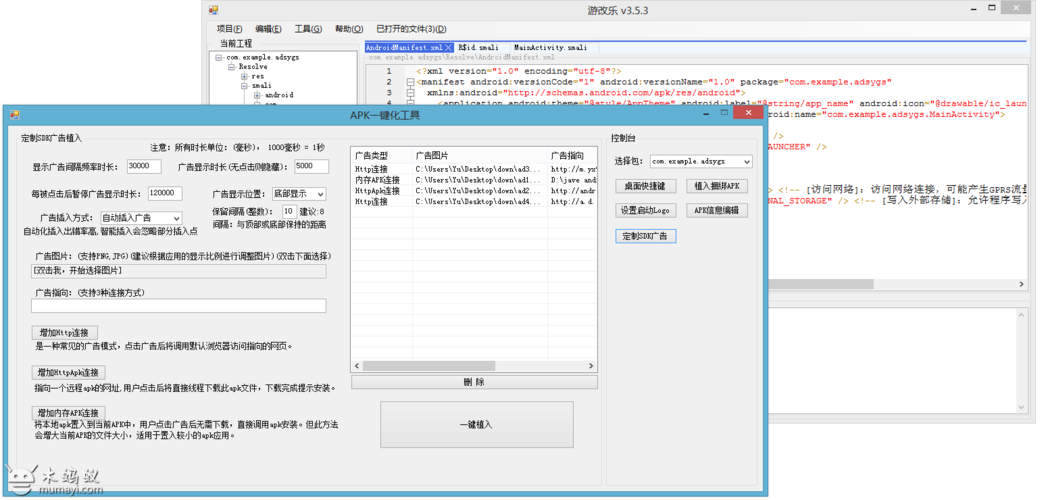Expand the res folder node

pos(244,77)
